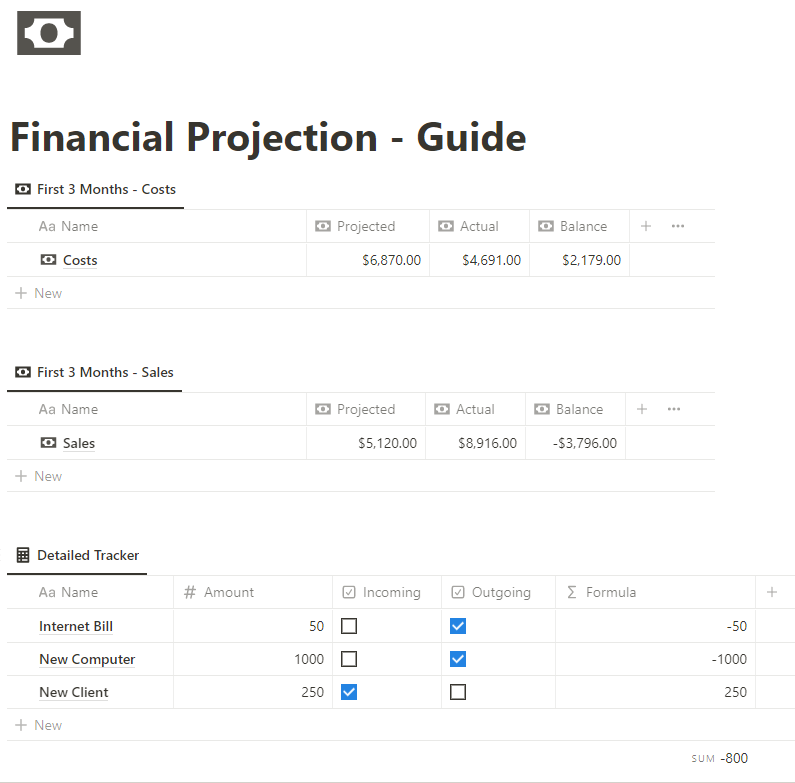The image size is (795, 783).
Task: Select the Detailed Tracker view tab
Action: click(77, 555)
